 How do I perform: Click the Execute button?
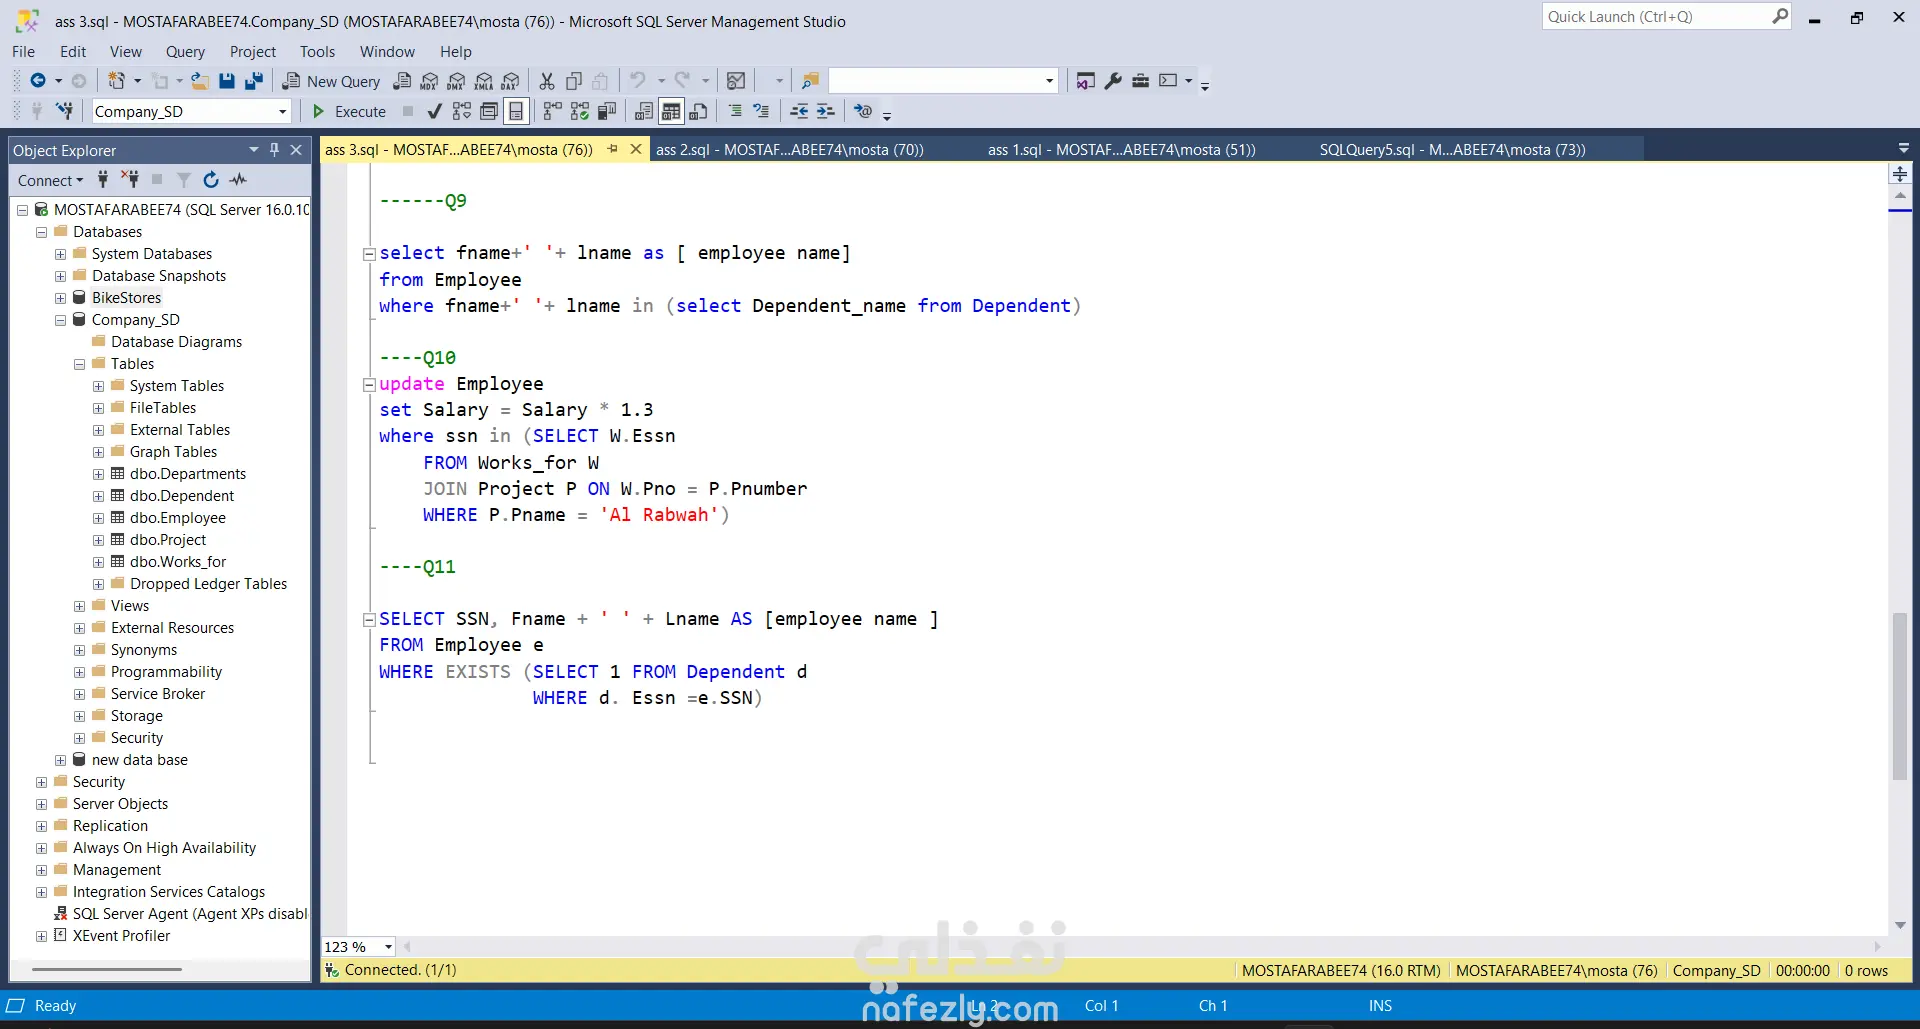tap(349, 111)
